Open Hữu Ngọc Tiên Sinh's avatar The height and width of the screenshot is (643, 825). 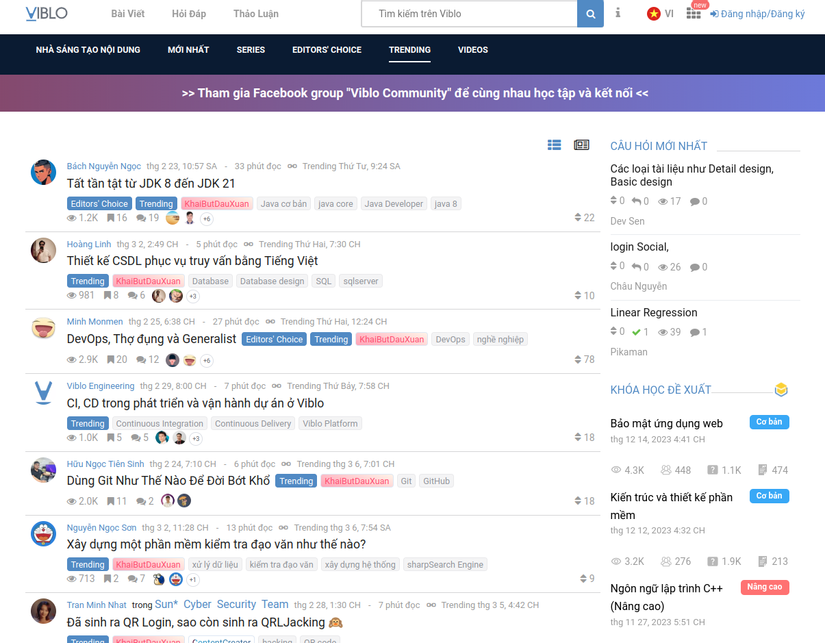(x=43, y=470)
